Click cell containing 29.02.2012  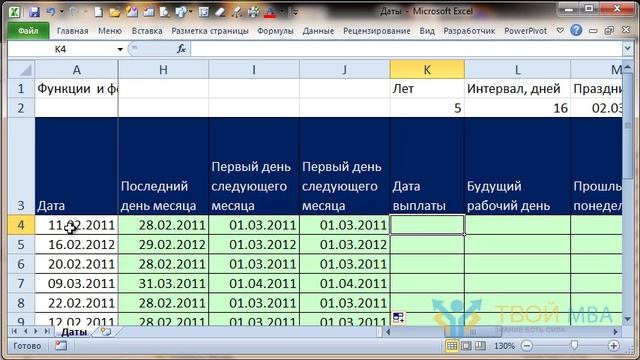coord(163,244)
